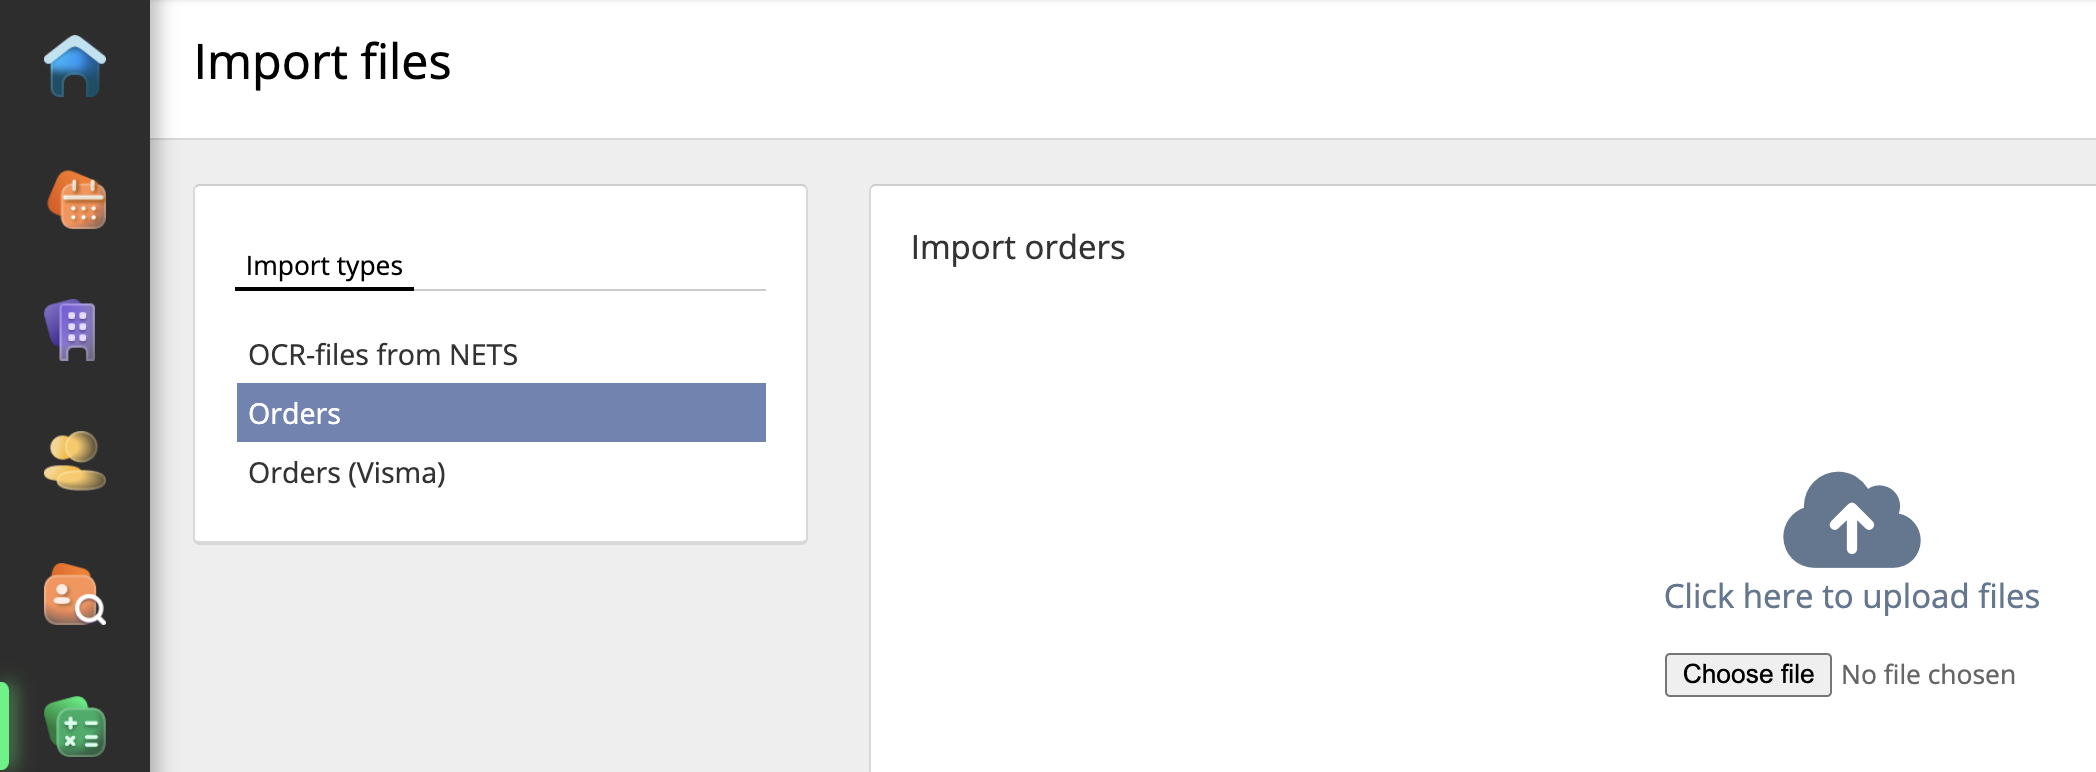The height and width of the screenshot is (772, 2096).
Task: Click the 'No file chosen' label
Action: [1928, 676]
